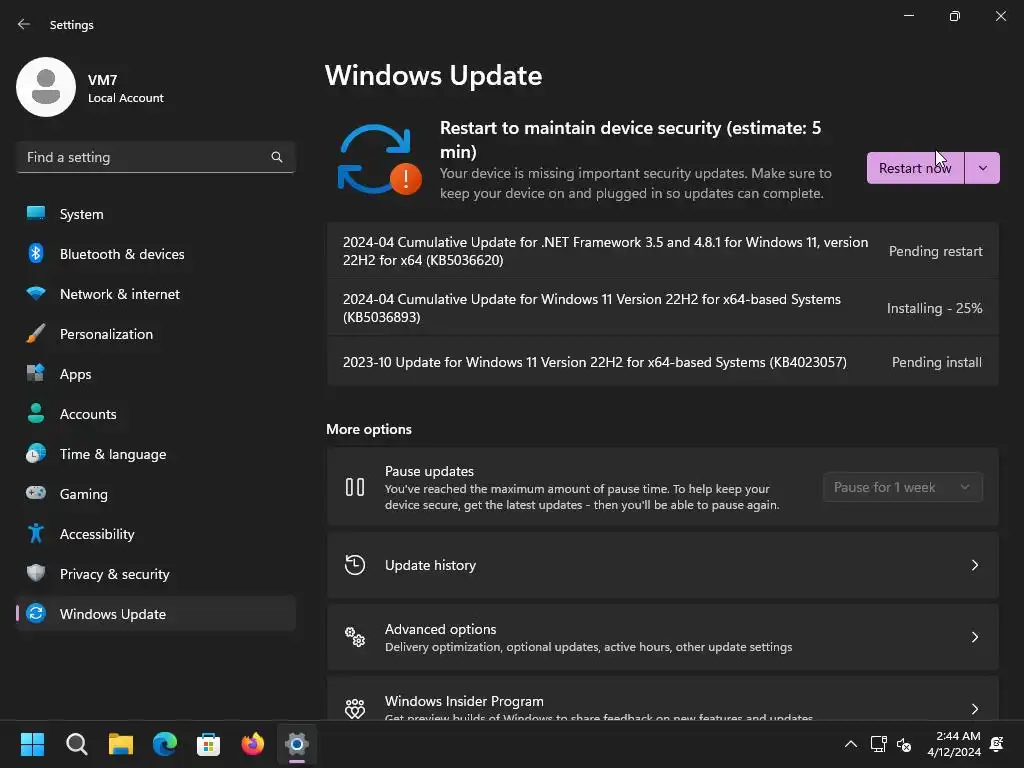Screen dimensions: 1024x768
Task: Click the Update history label
Action: point(430,565)
